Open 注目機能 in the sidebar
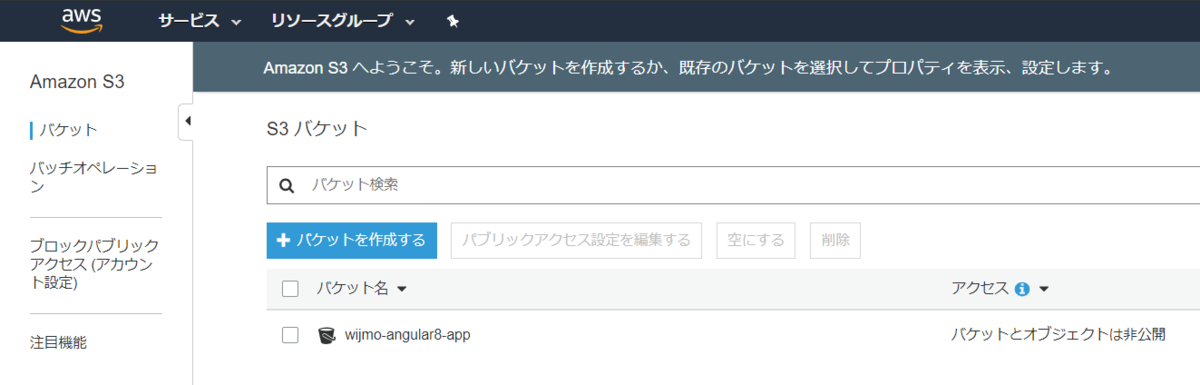The image size is (1200, 385). (58, 343)
